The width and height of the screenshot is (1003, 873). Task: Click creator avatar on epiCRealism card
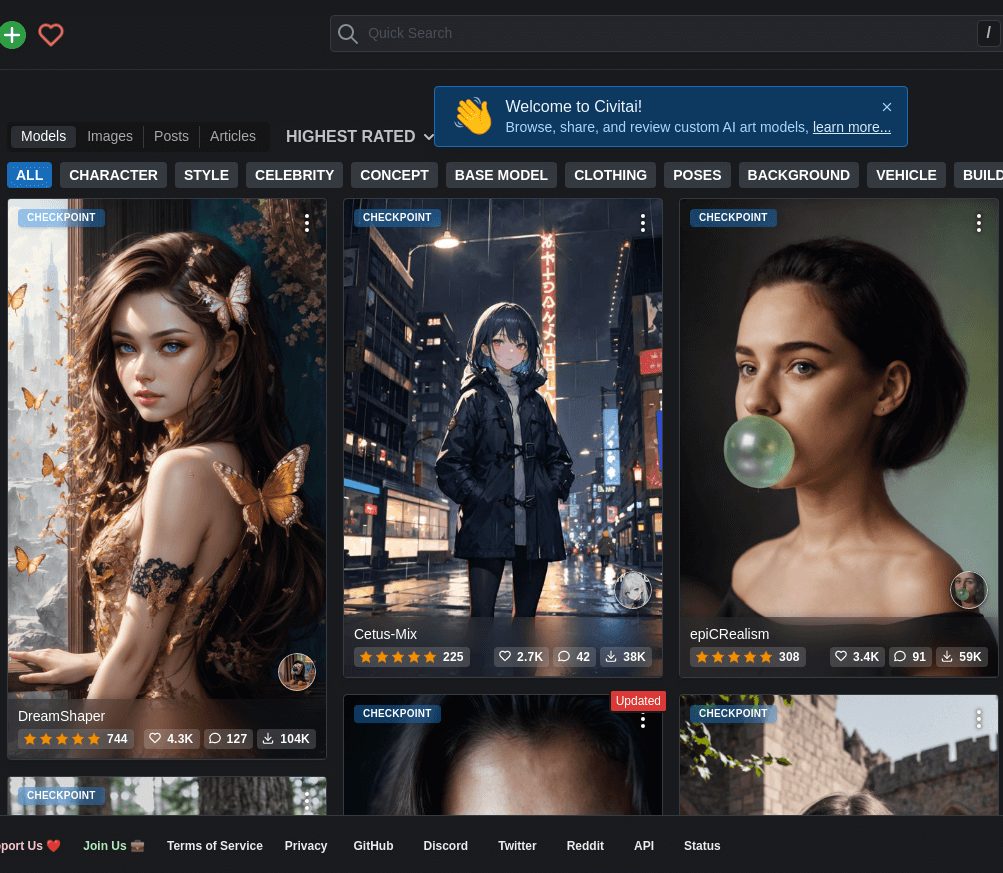[968, 590]
